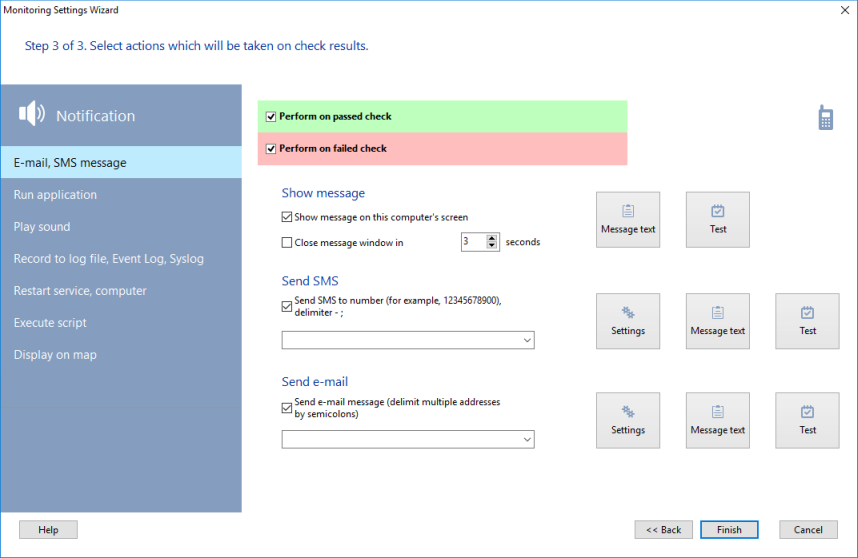Open Message text for Show message
The width and height of the screenshot is (858, 558).
628,220
